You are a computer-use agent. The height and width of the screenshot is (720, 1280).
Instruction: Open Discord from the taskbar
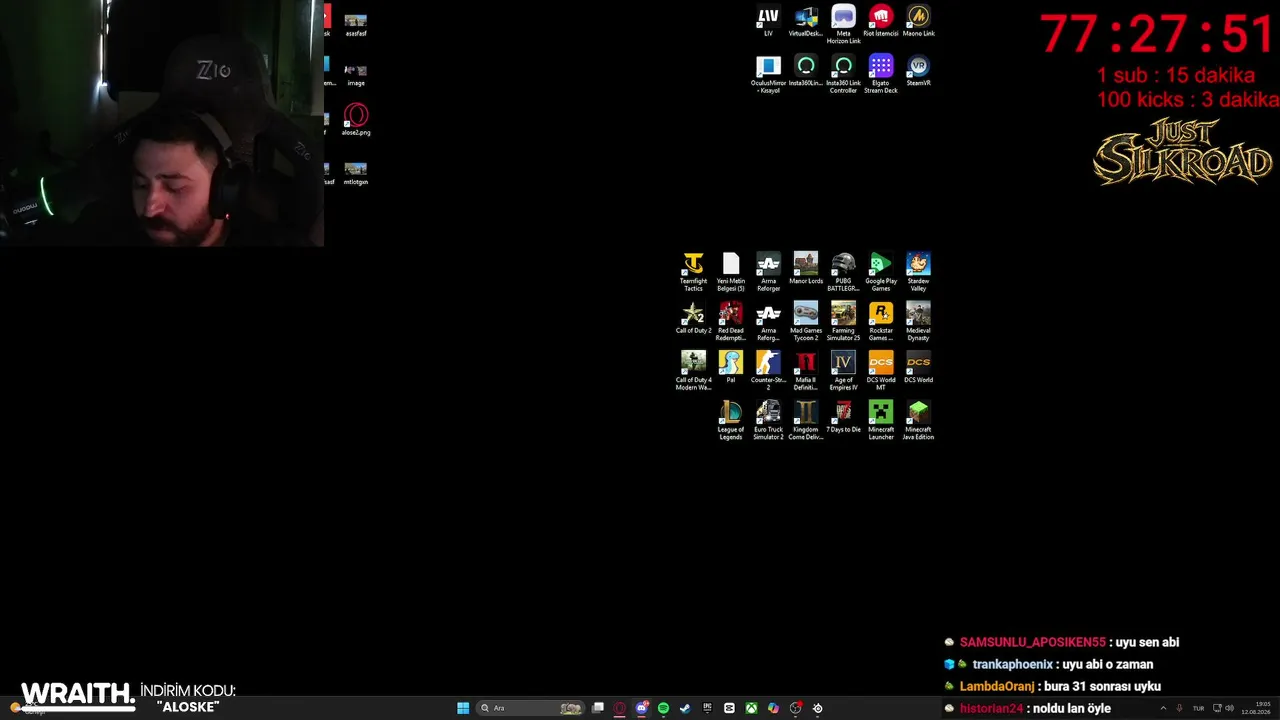pyautogui.click(x=642, y=708)
